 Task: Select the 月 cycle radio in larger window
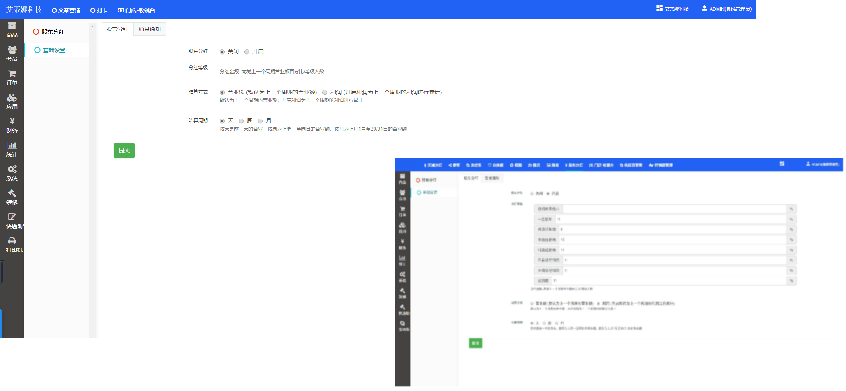point(260,121)
